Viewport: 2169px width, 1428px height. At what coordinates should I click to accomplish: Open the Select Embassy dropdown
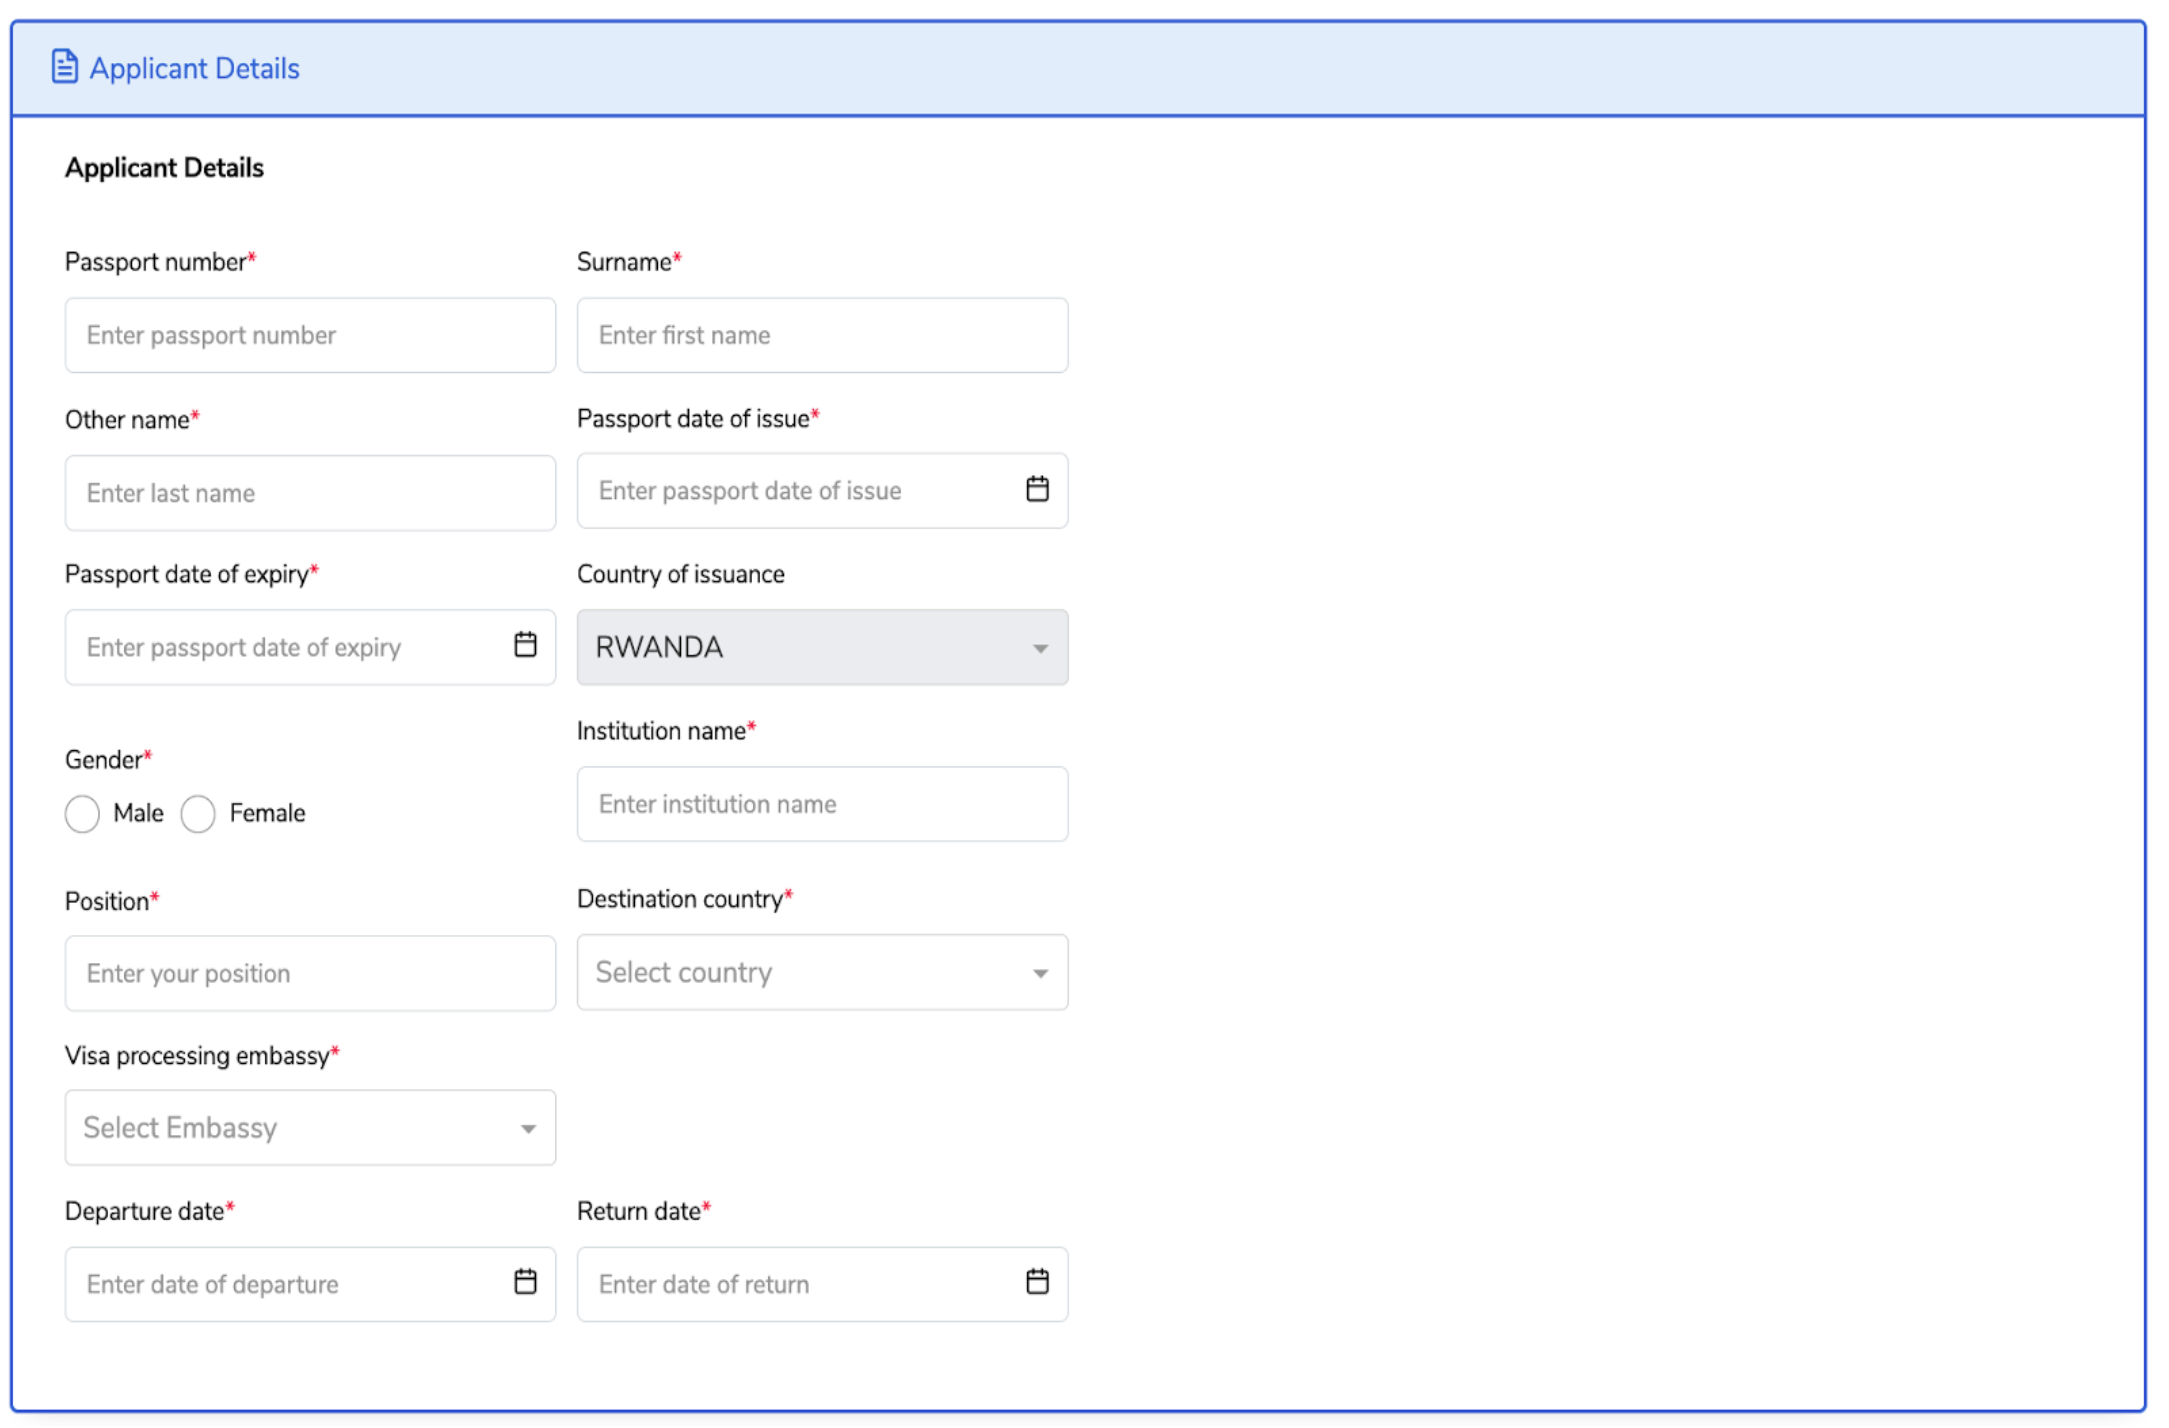(x=310, y=1128)
